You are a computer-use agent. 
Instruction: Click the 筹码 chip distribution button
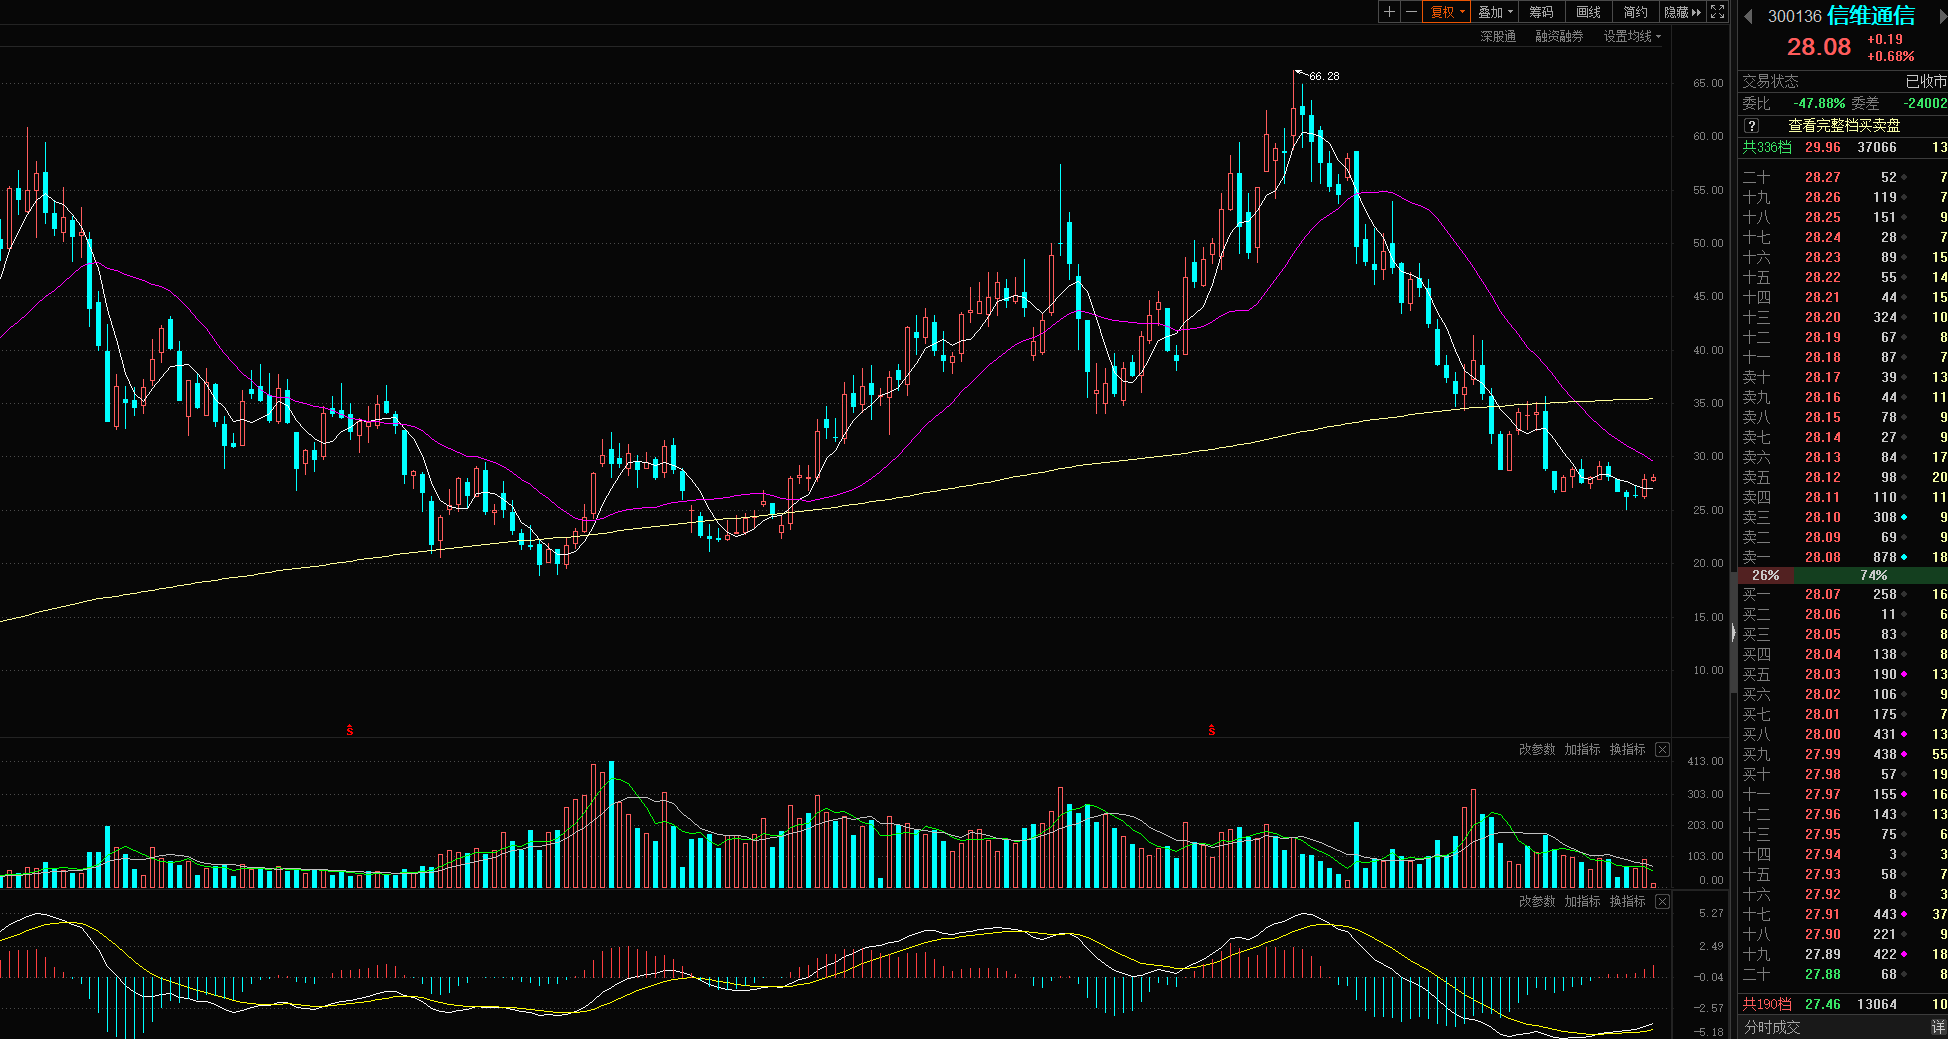coord(1541,12)
